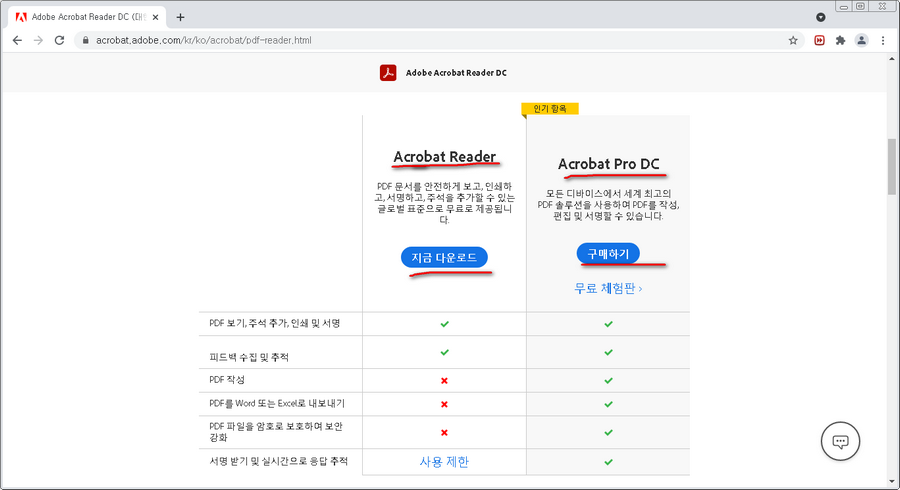Open the Chrome profile avatar
The height and width of the screenshot is (490, 900).
point(862,40)
